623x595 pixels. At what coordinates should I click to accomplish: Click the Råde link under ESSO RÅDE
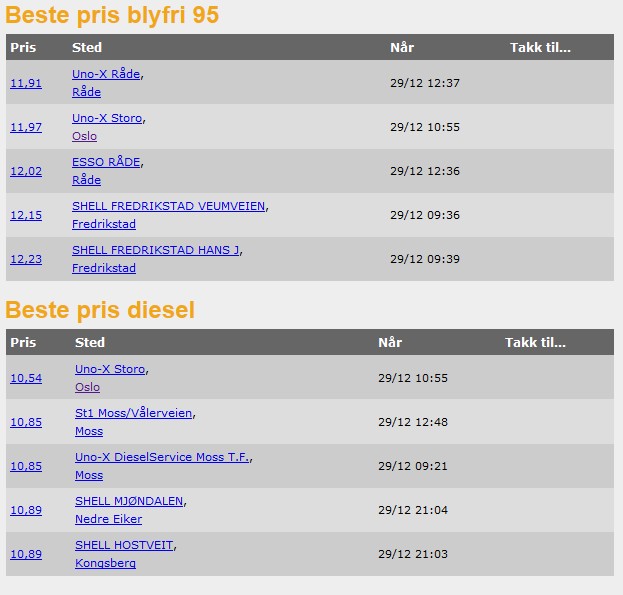pos(86,180)
